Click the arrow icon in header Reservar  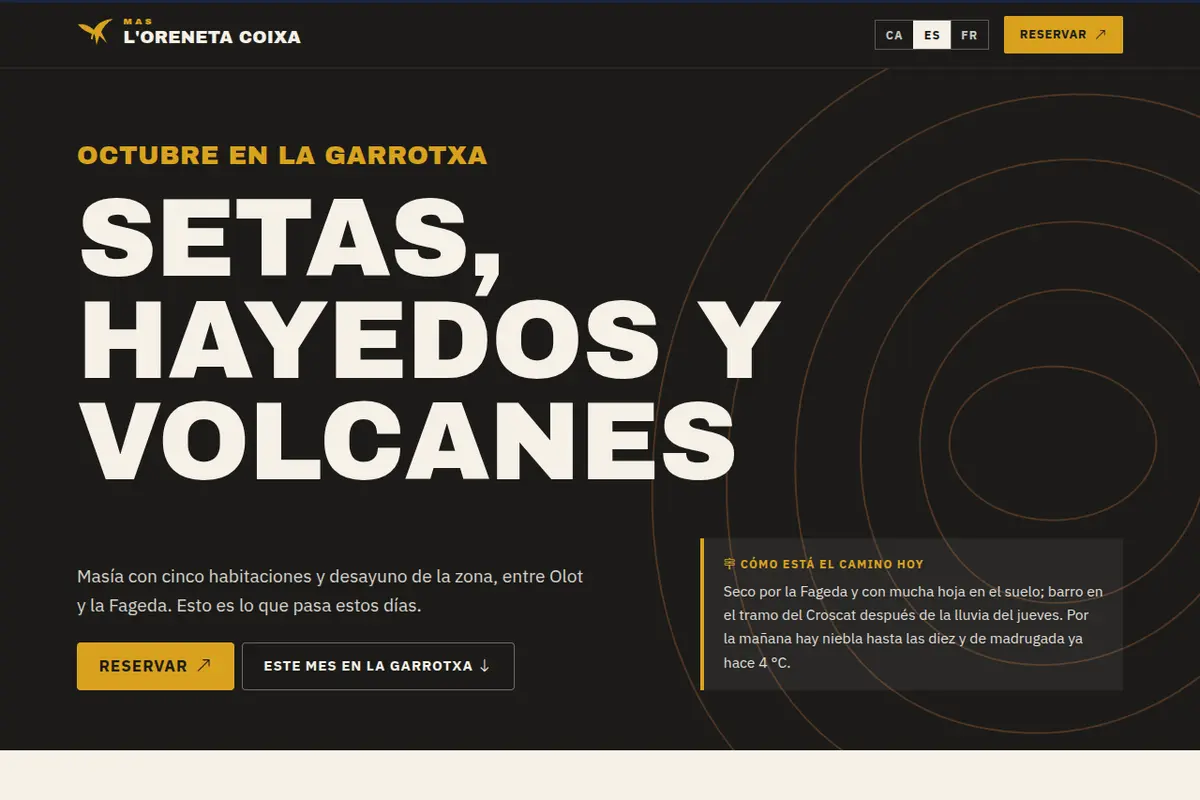tap(1101, 35)
